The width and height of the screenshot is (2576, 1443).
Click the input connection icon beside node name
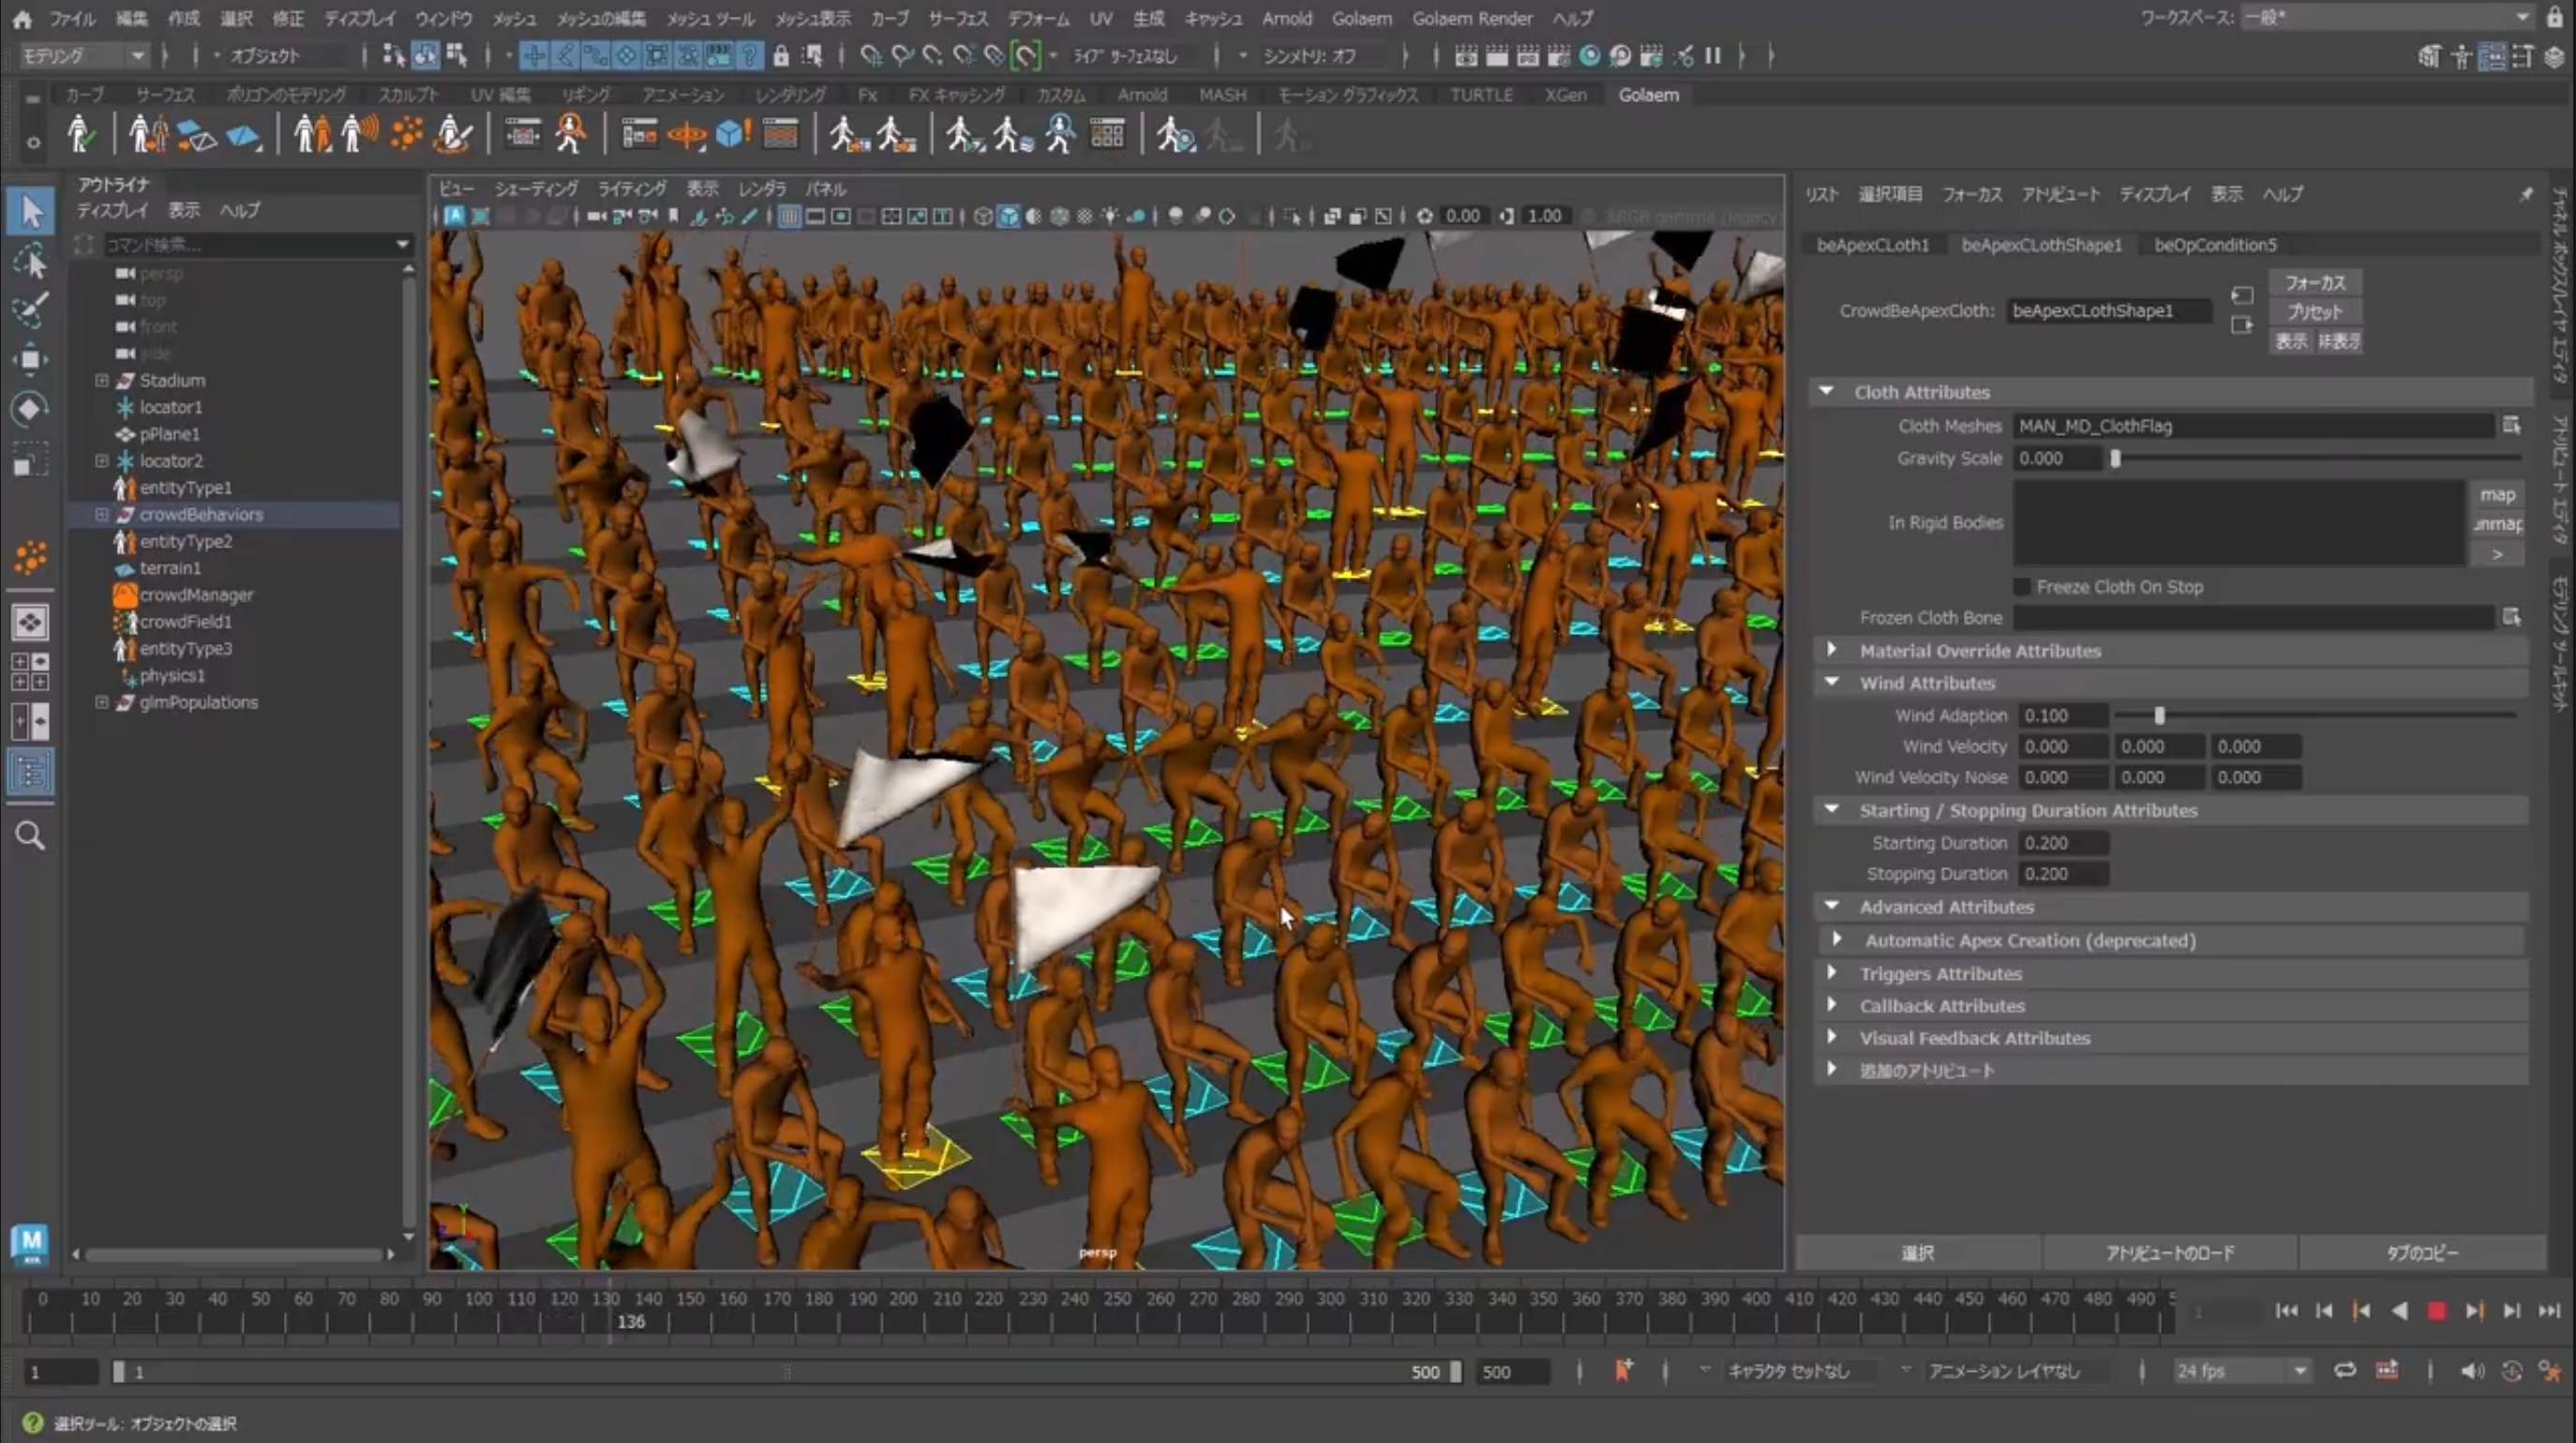pyautogui.click(x=2242, y=295)
